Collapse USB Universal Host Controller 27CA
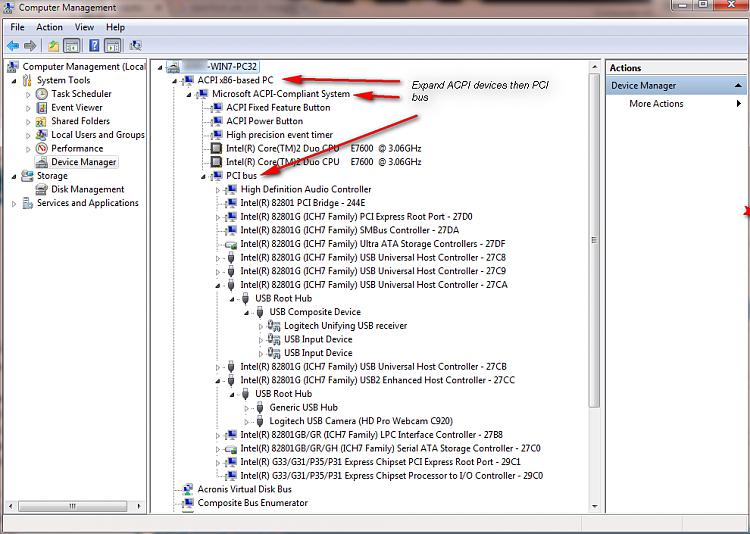Image resolution: width=750 pixels, height=534 pixels. 218,286
